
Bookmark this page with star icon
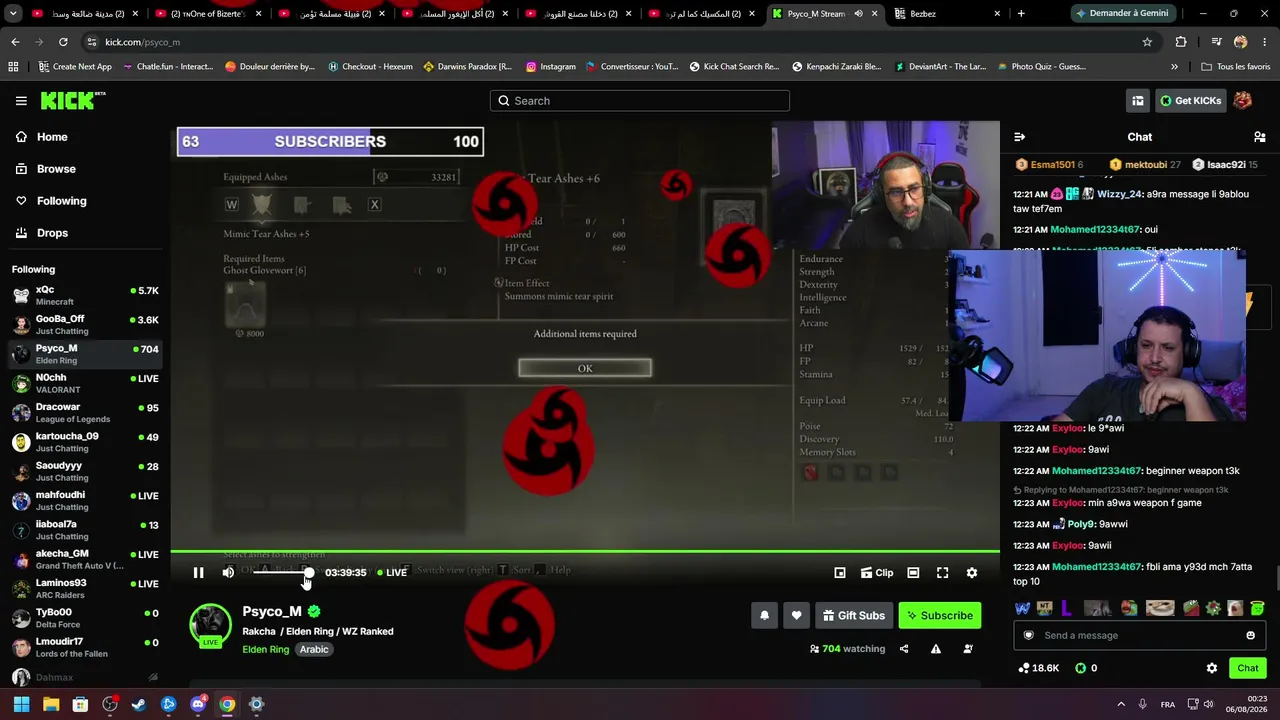point(1147,42)
